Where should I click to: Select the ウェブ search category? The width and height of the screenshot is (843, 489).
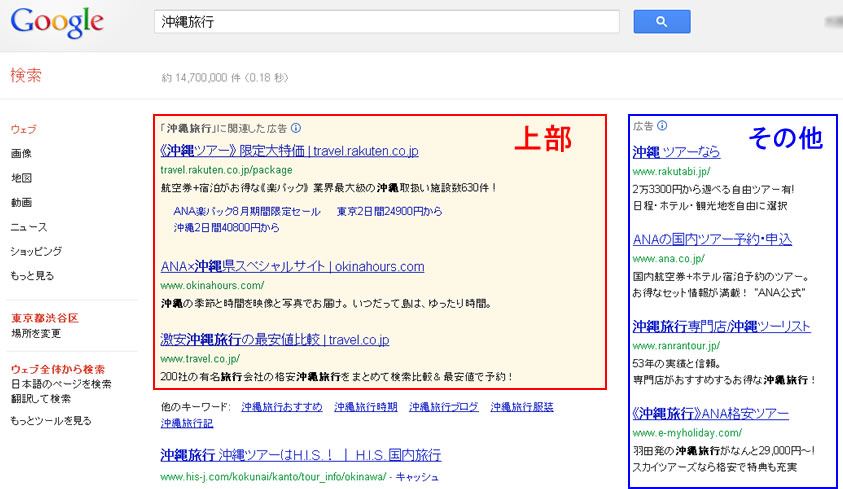[x=24, y=129]
